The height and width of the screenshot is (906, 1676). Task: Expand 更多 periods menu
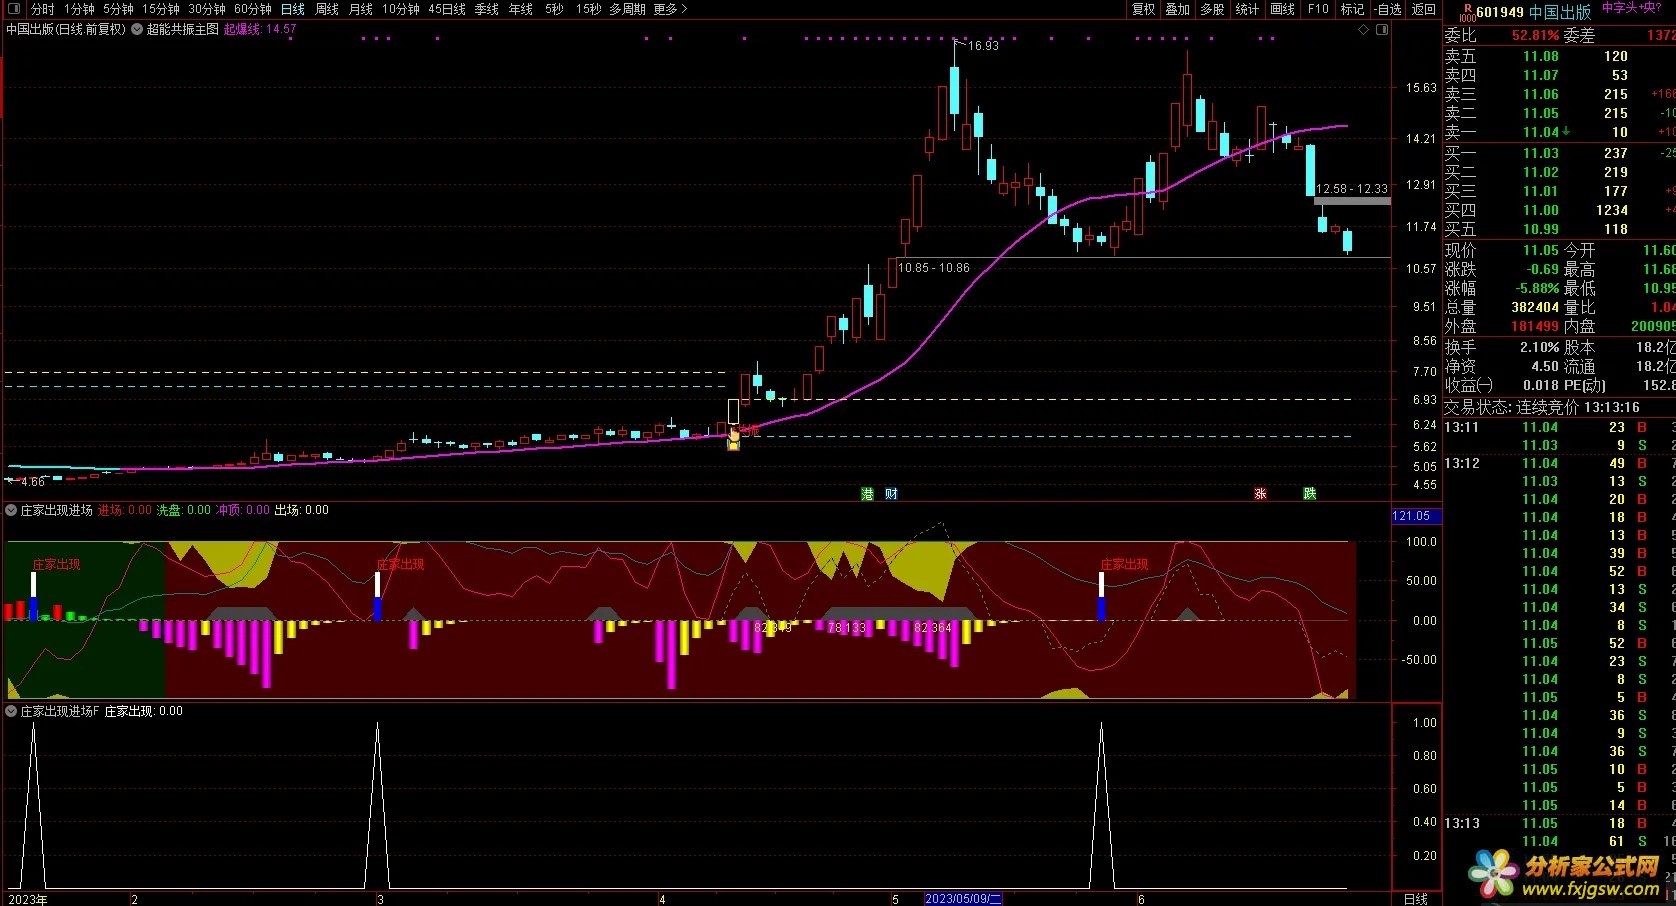[x=671, y=9]
